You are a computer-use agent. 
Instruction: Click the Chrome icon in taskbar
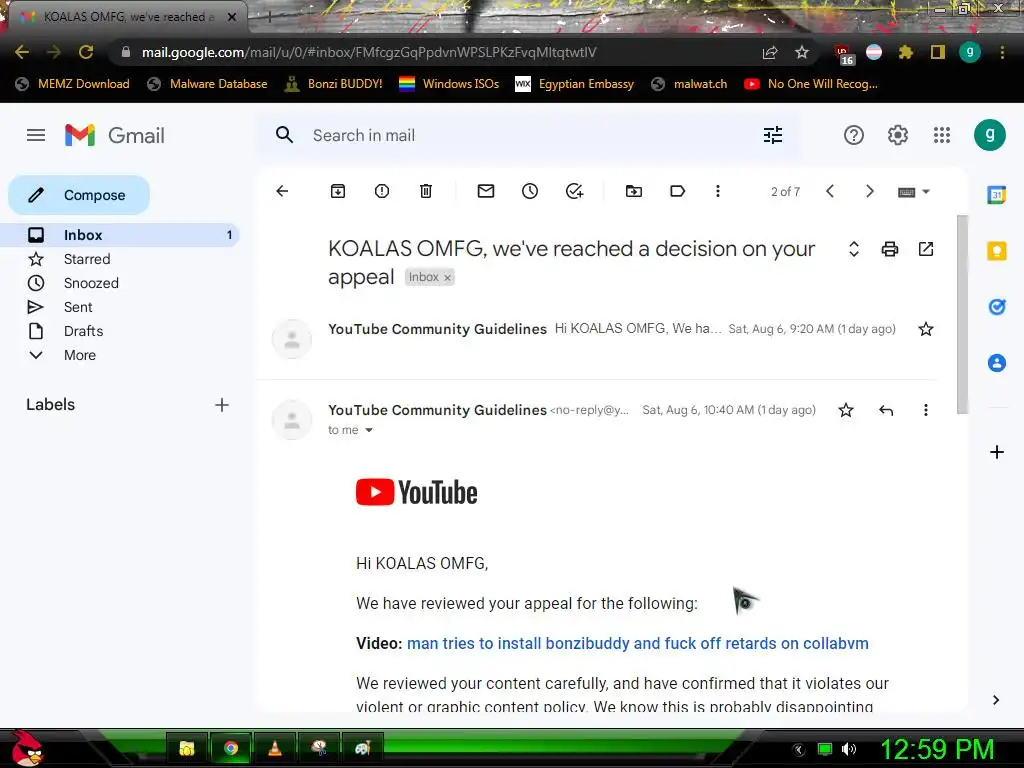231,748
